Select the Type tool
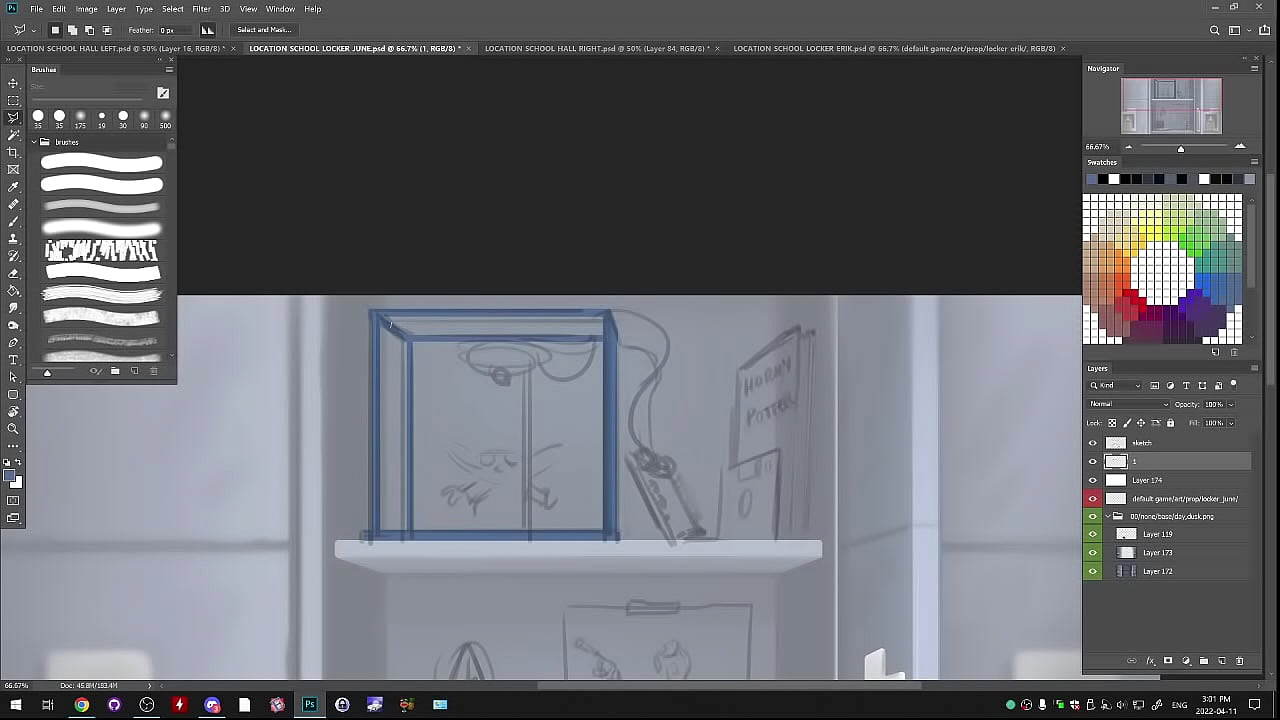The height and width of the screenshot is (720, 1280). tap(13, 360)
